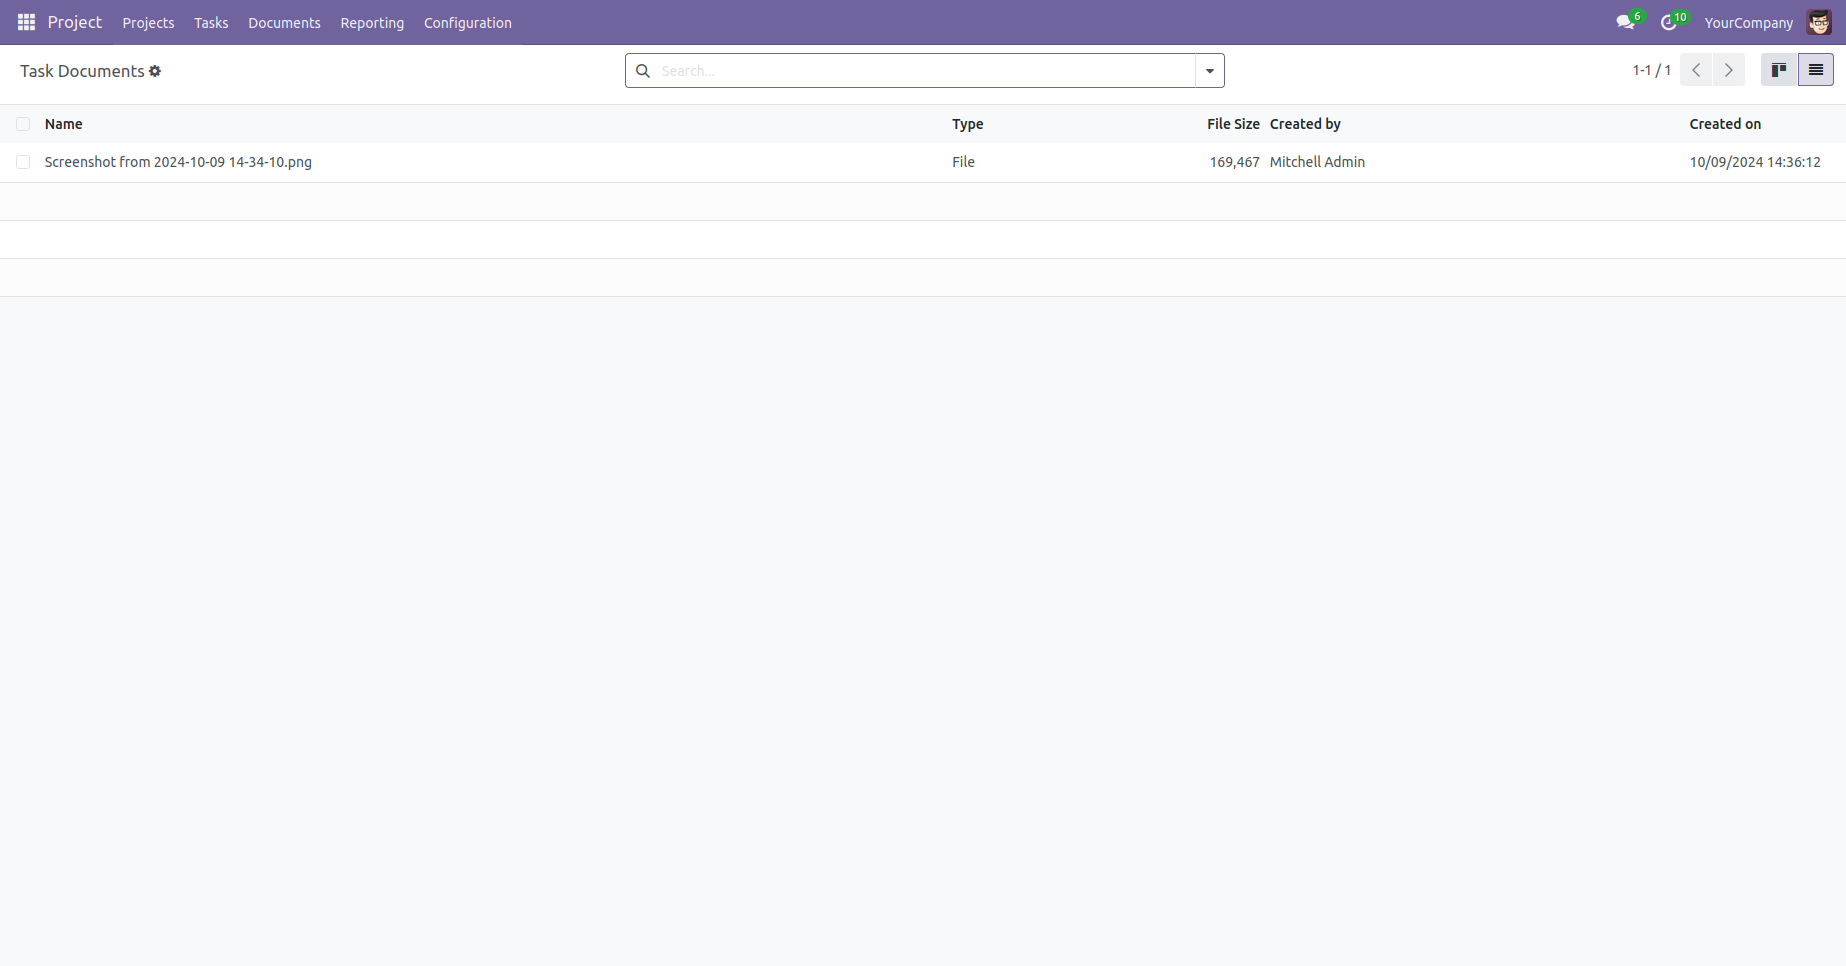The height and width of the screenshot is (966, 1846).
Task: Go to previous page arrow
Action: click(x=1696, y=70)
